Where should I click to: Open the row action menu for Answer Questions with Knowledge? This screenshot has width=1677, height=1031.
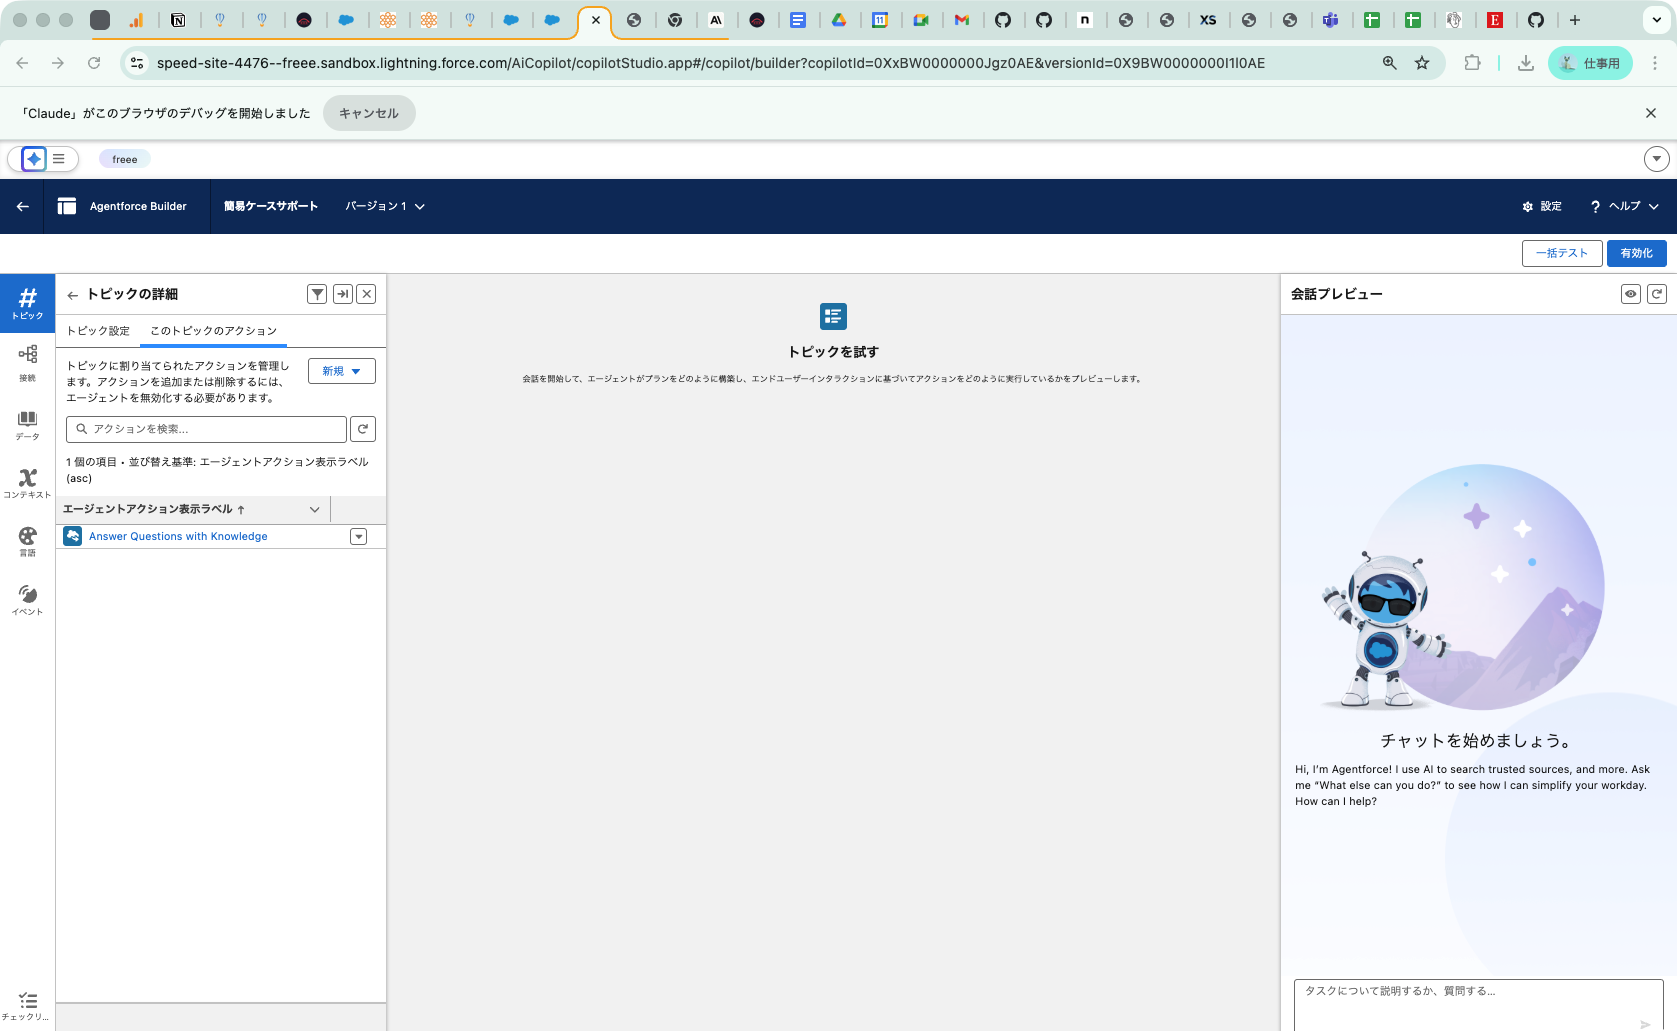tap(358, 536)
